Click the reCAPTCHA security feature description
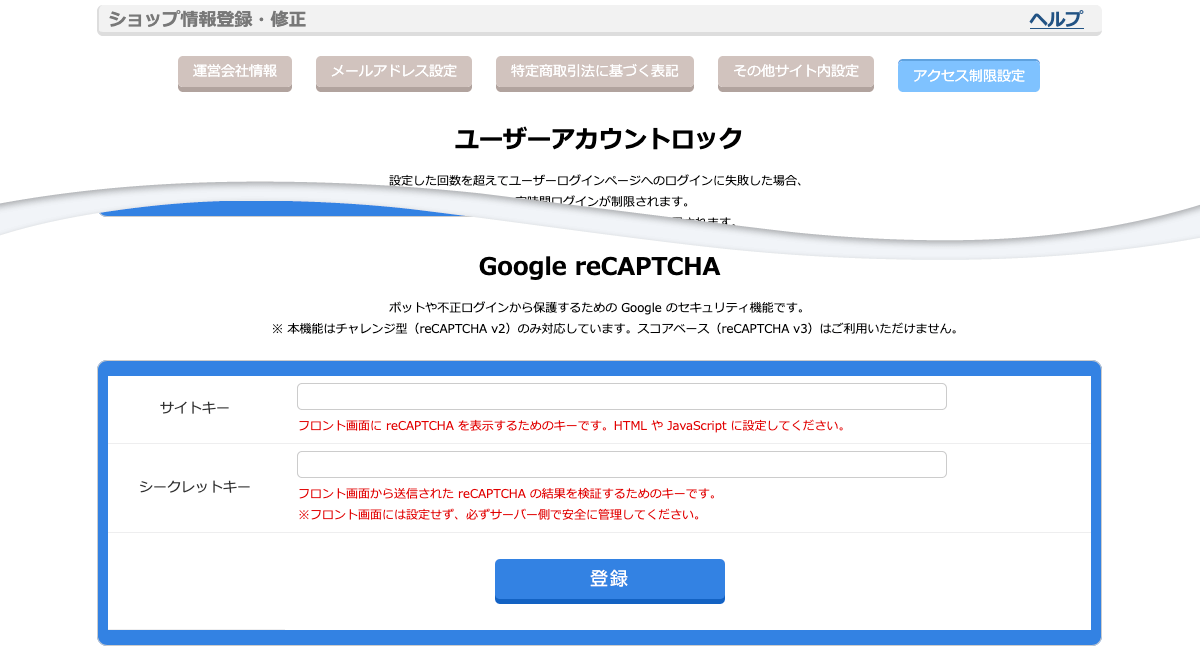1200x660 pixels. [x=597, y=307]
